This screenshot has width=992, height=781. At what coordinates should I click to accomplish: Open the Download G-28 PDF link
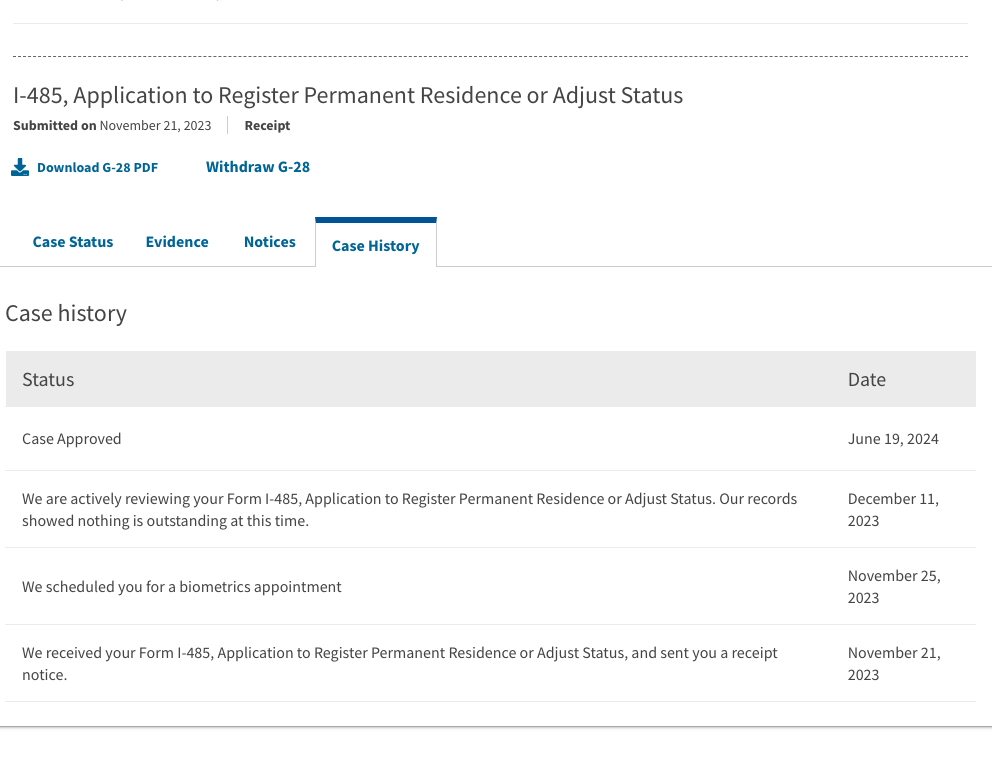click(x=97, y=167)
